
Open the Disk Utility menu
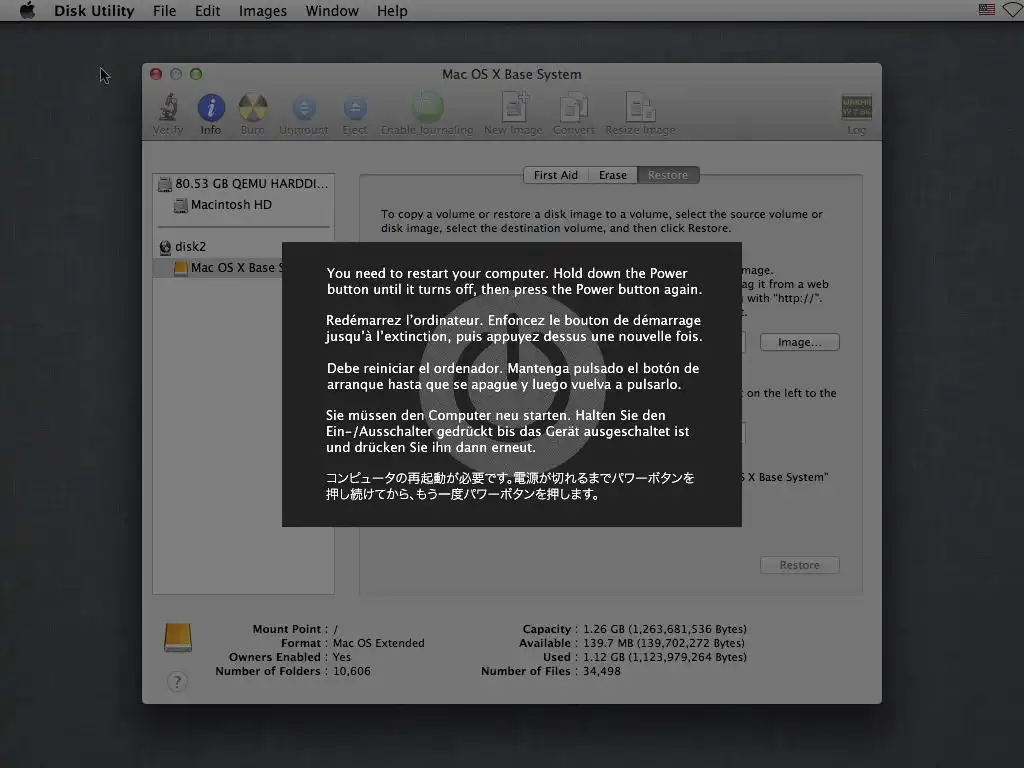coord(94,10)
